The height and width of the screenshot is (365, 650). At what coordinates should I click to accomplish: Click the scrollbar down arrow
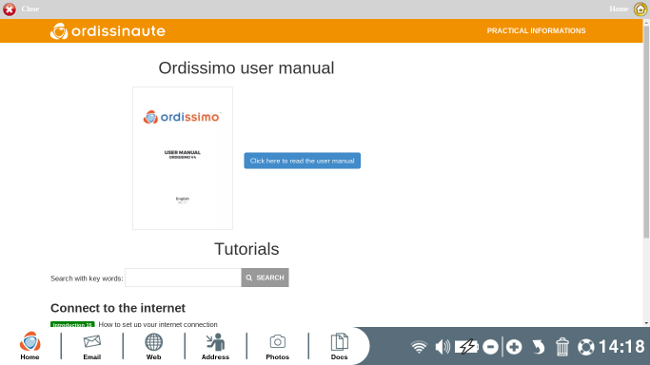[646, 323]
